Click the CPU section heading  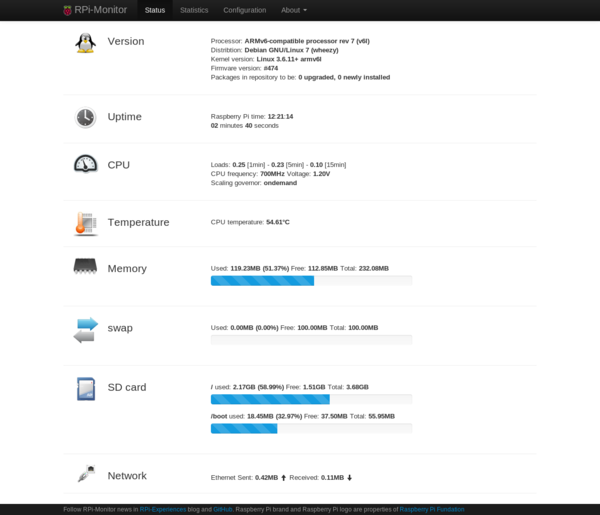(x=119, y=165)
